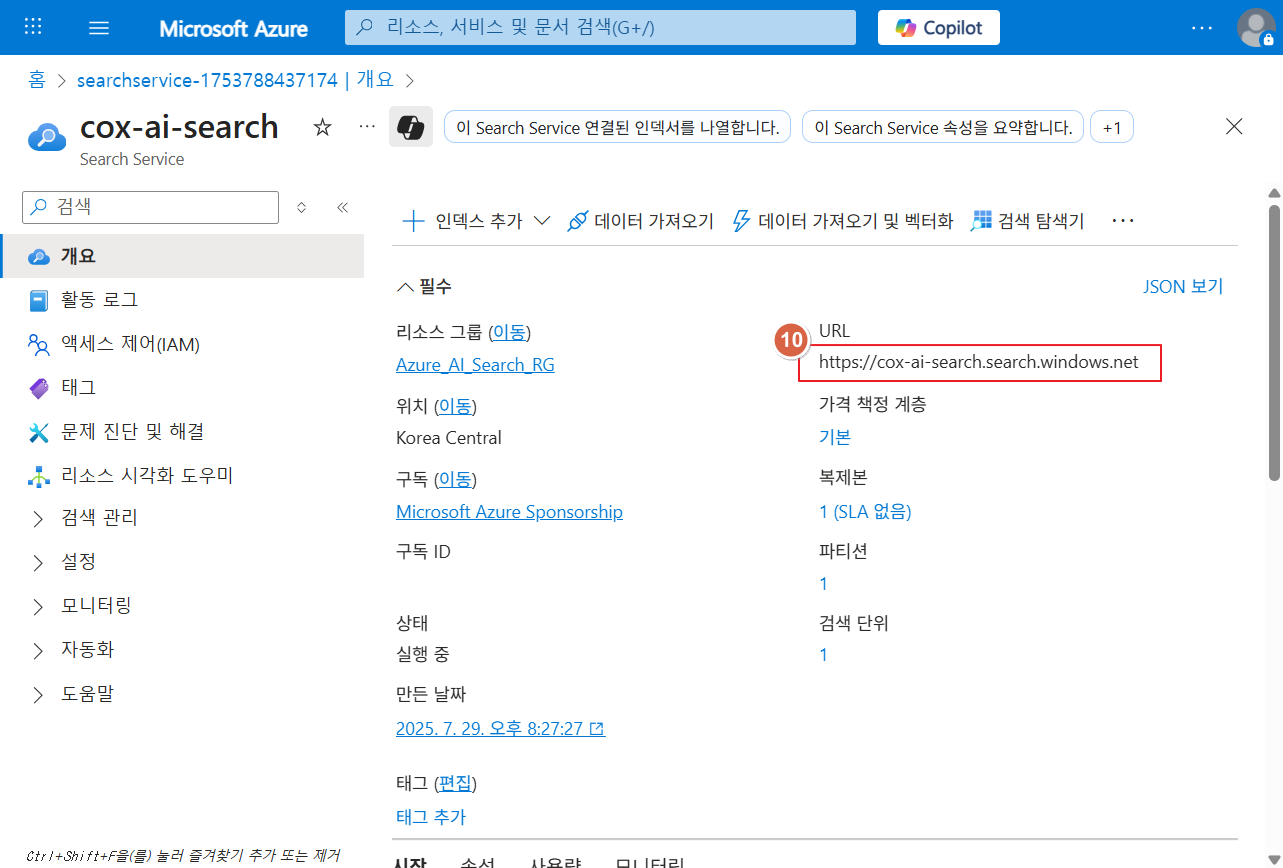
Task: Click the 파티션 value 1 link
Action: tap(824, 584)
